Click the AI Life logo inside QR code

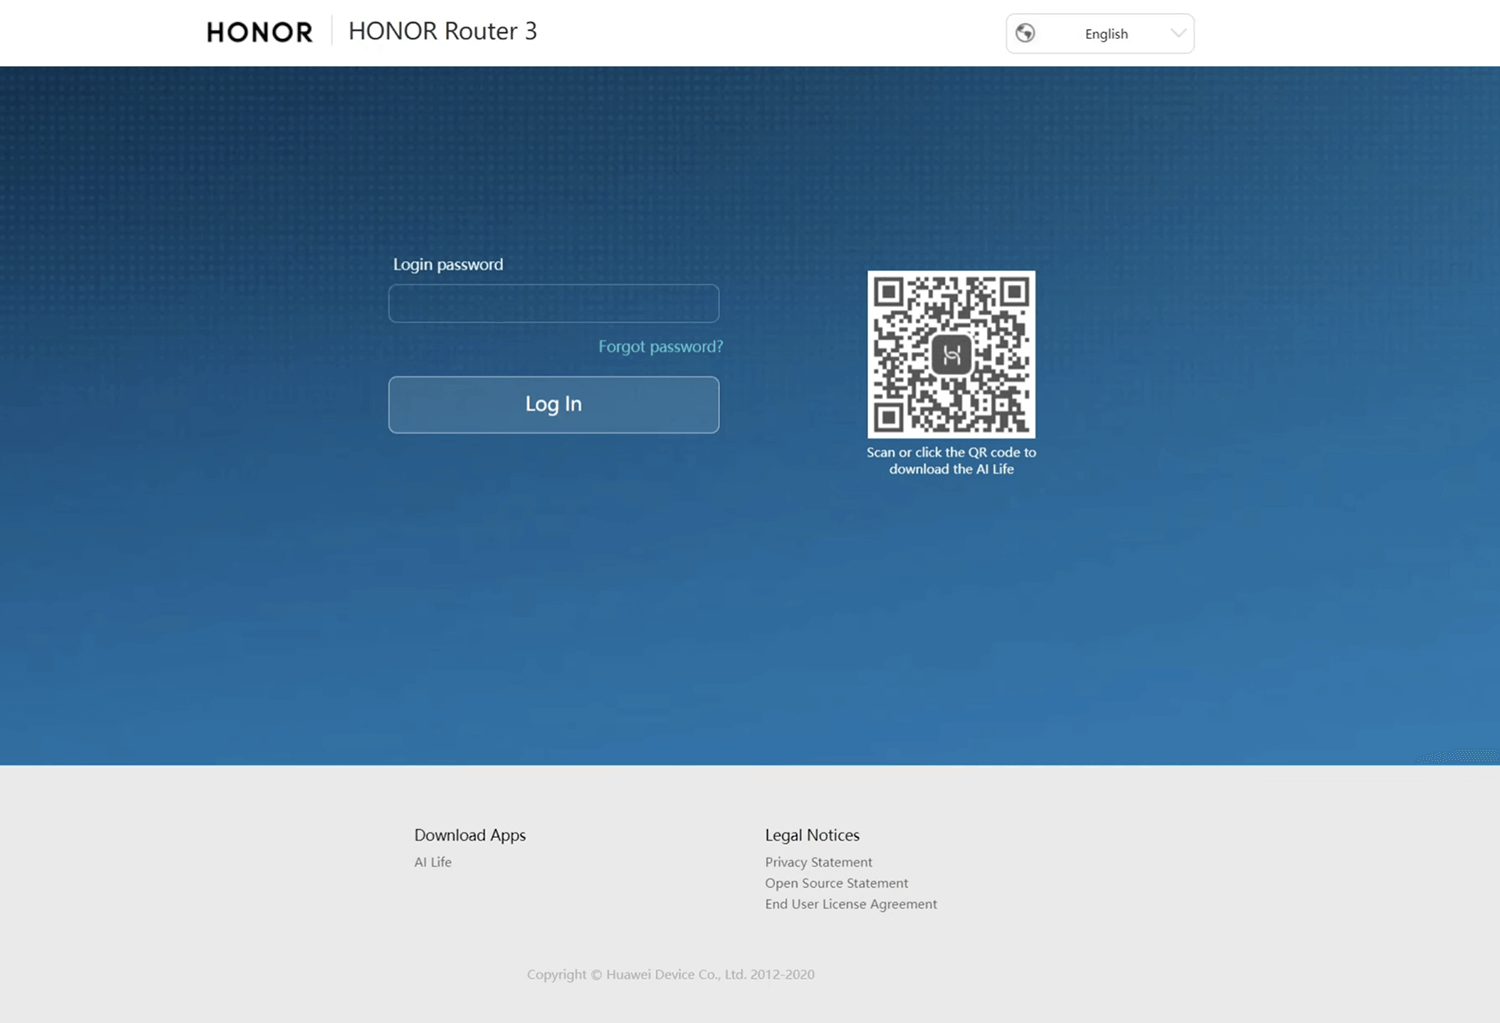[951, 354]
